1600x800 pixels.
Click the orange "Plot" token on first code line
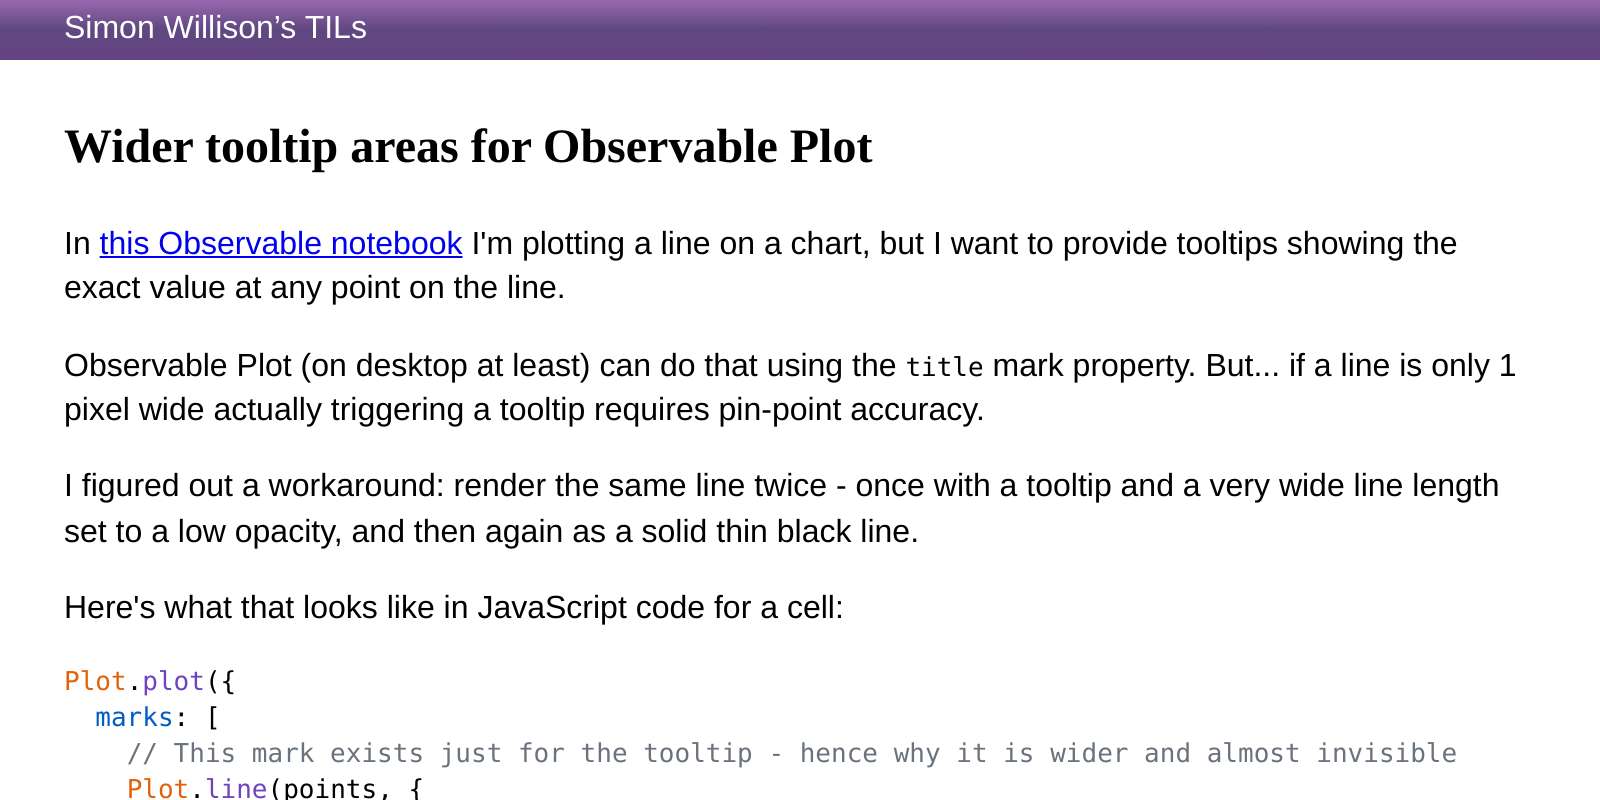95,681
